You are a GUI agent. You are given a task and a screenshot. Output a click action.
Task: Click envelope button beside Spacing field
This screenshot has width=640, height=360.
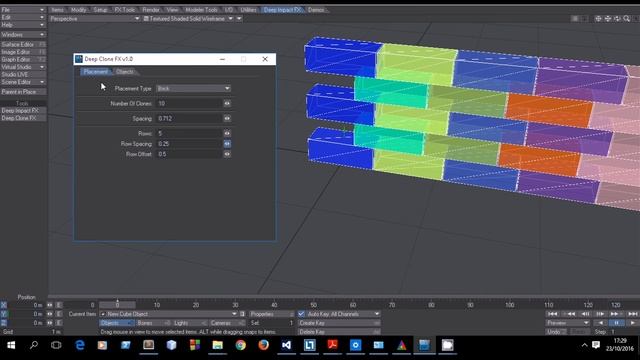tap(227, 118)
